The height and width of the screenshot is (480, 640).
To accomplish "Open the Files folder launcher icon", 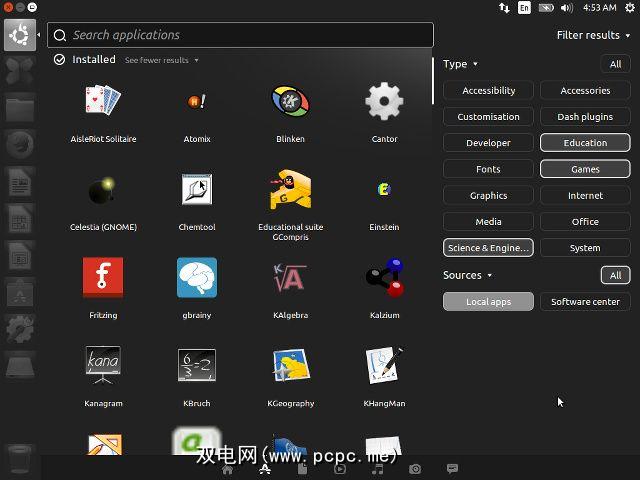I will pyautogui.click(x=20, y=108).
